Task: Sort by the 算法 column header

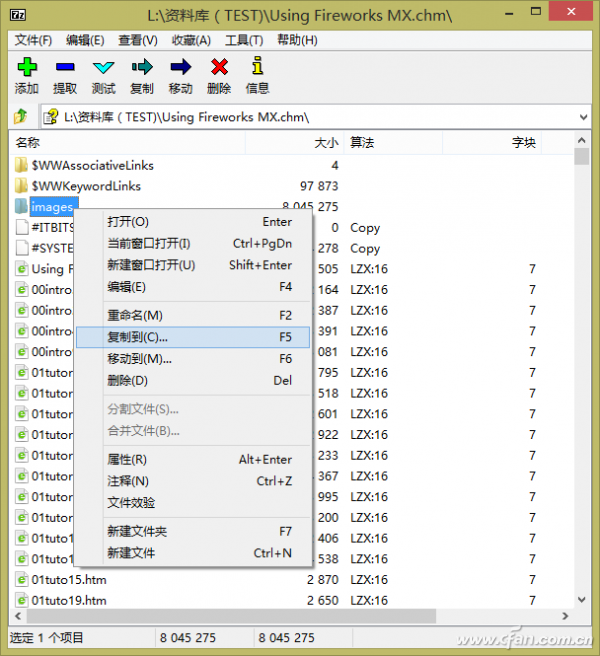Action: (x=393, y=143)
